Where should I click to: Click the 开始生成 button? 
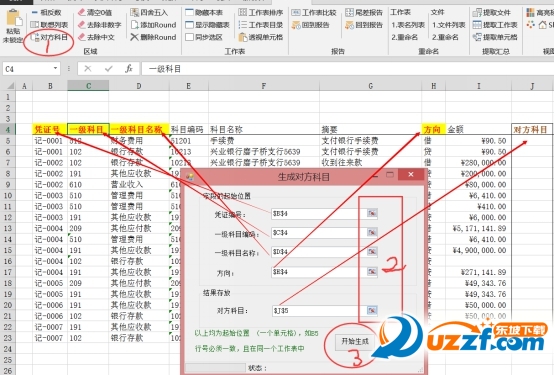click(355, 341)
